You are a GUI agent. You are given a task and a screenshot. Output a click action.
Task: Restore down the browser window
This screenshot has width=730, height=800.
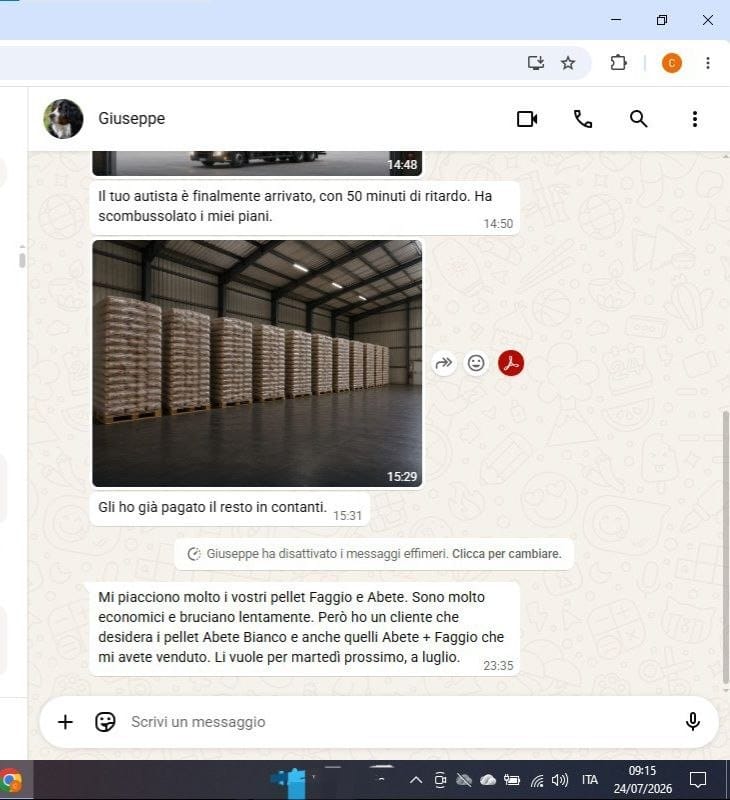pyautogui.click(x=662, y=20)
